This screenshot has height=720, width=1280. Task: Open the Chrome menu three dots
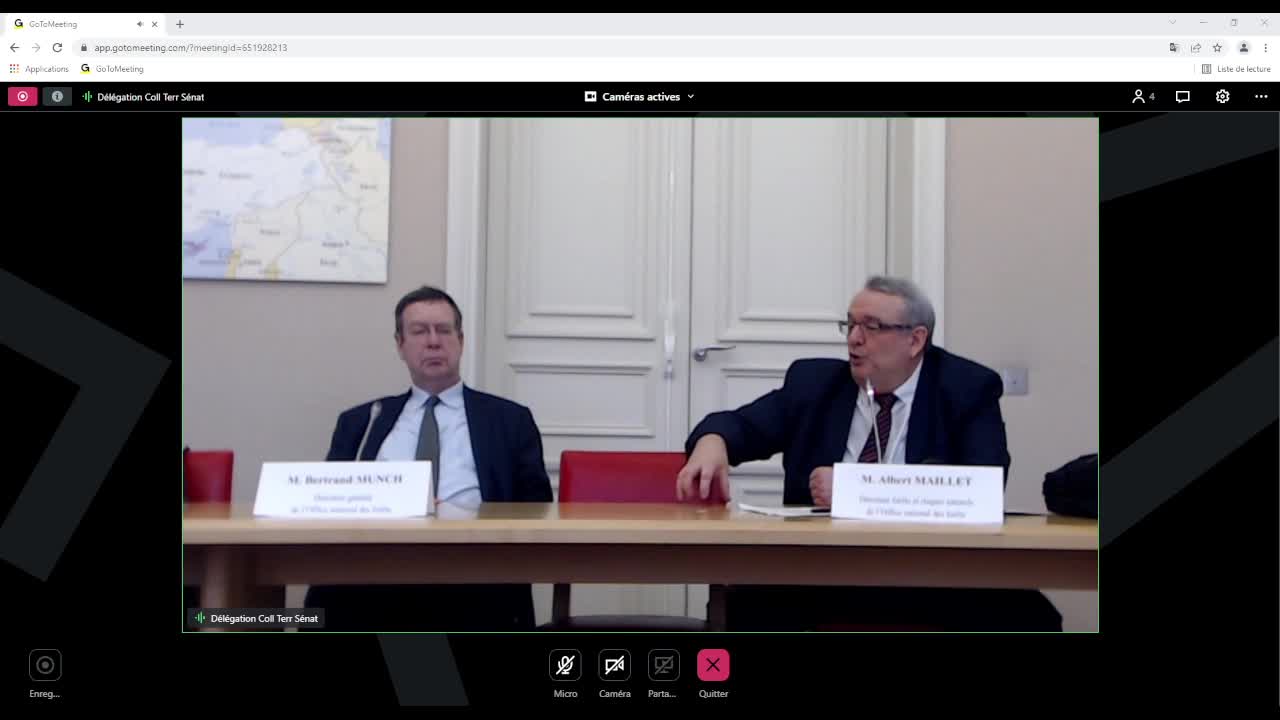(1265, 47)
